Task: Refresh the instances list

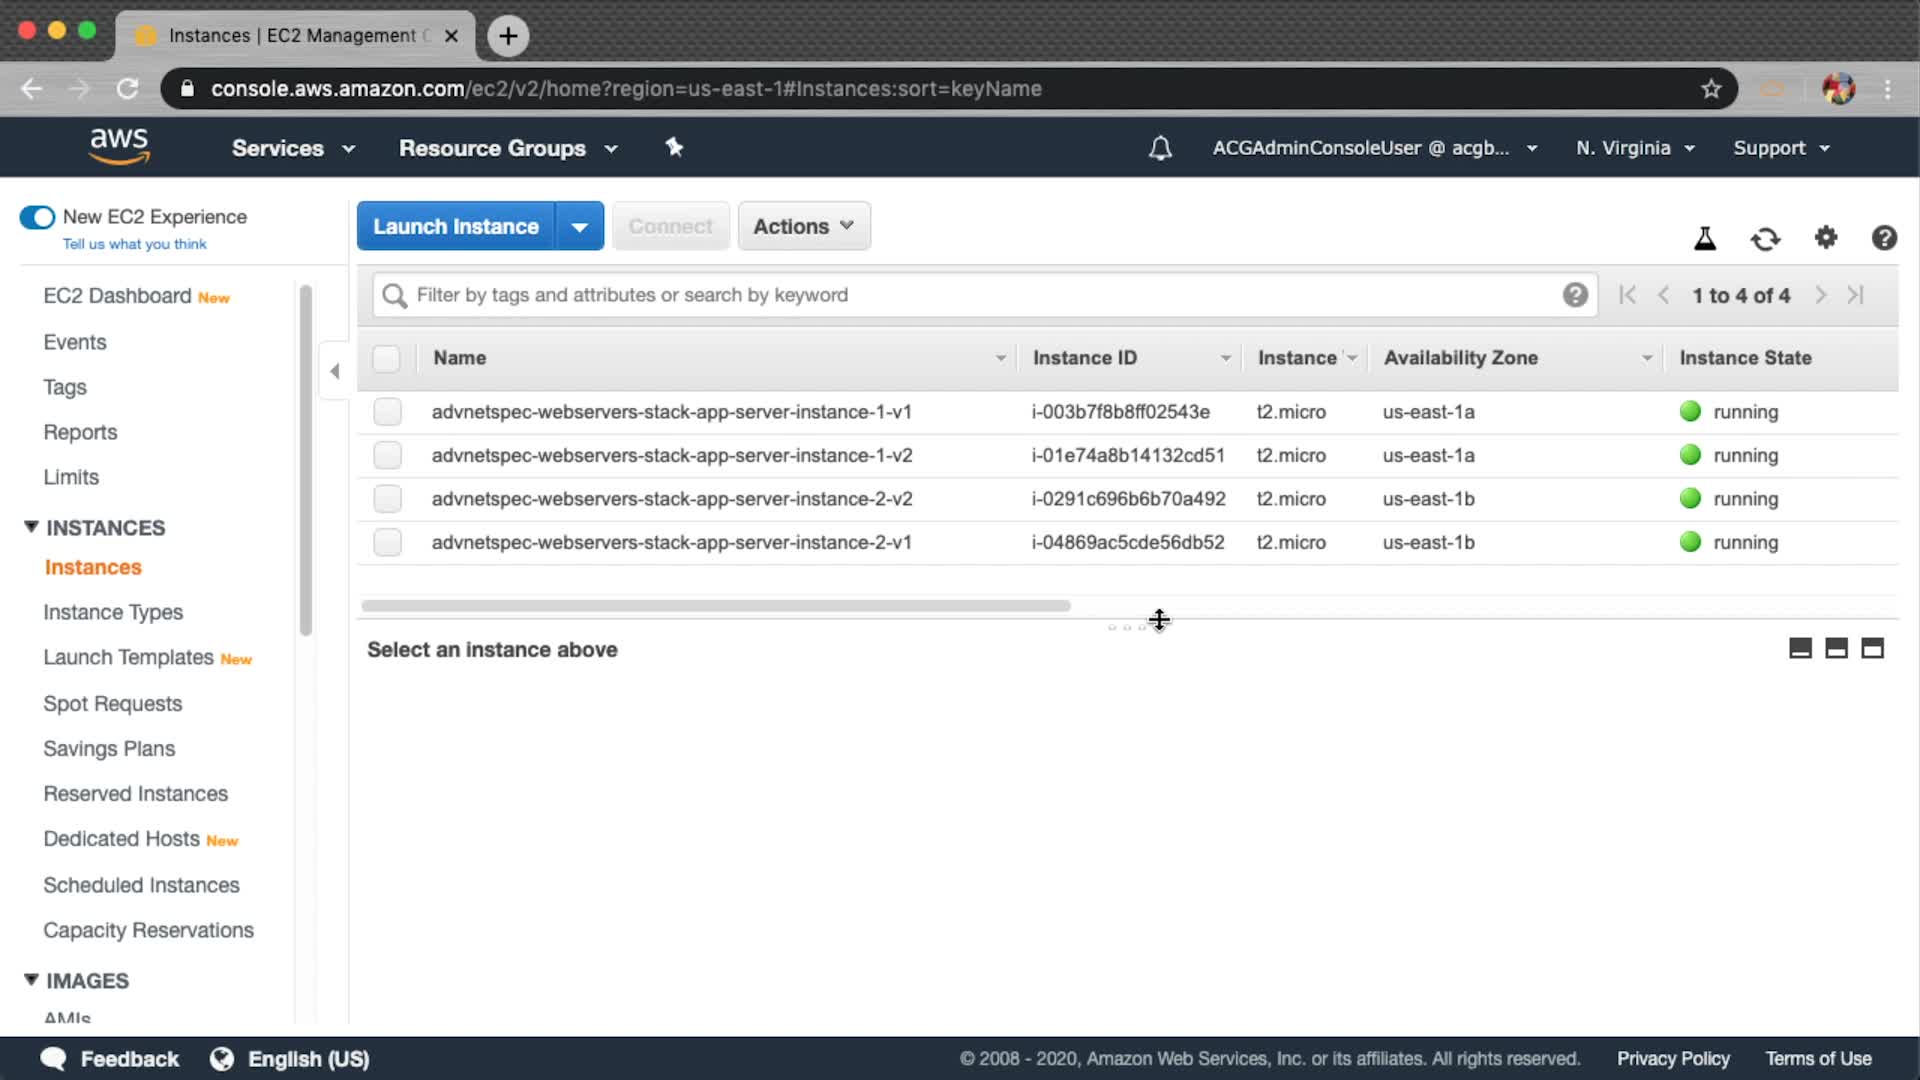Action: tap(1765, 238)
